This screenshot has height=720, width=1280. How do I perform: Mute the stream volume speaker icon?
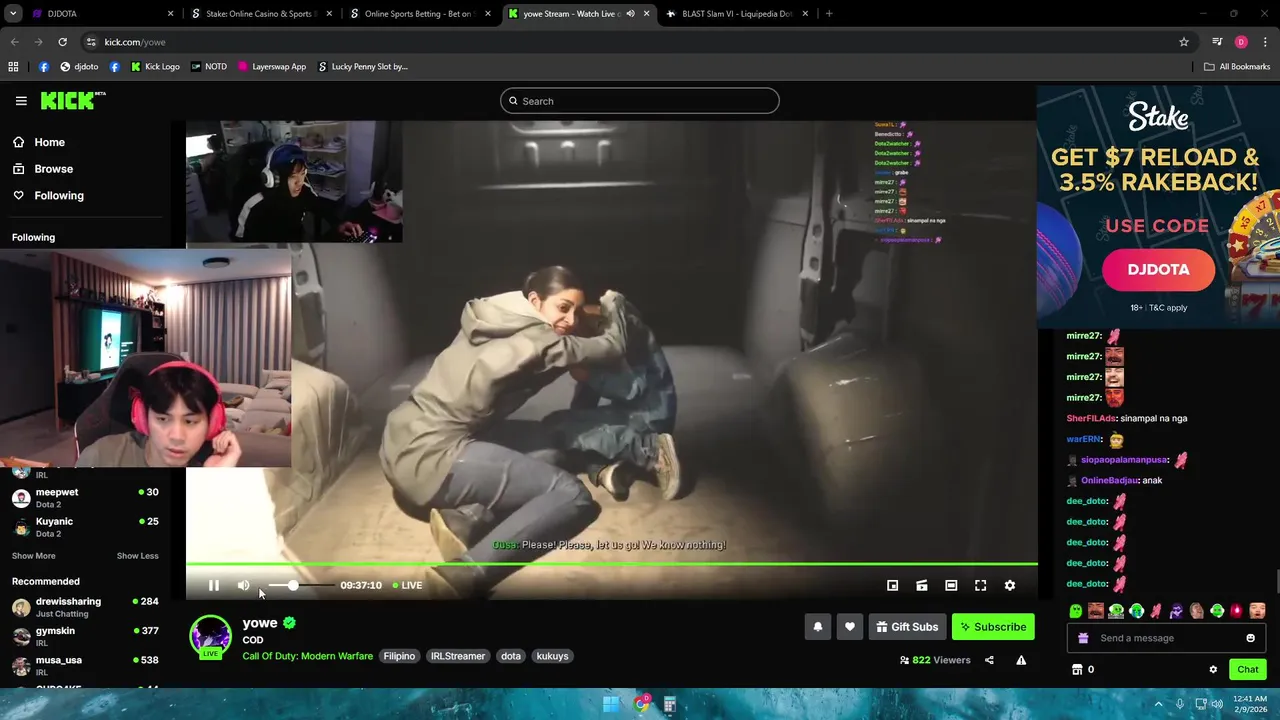click(243, 585)
